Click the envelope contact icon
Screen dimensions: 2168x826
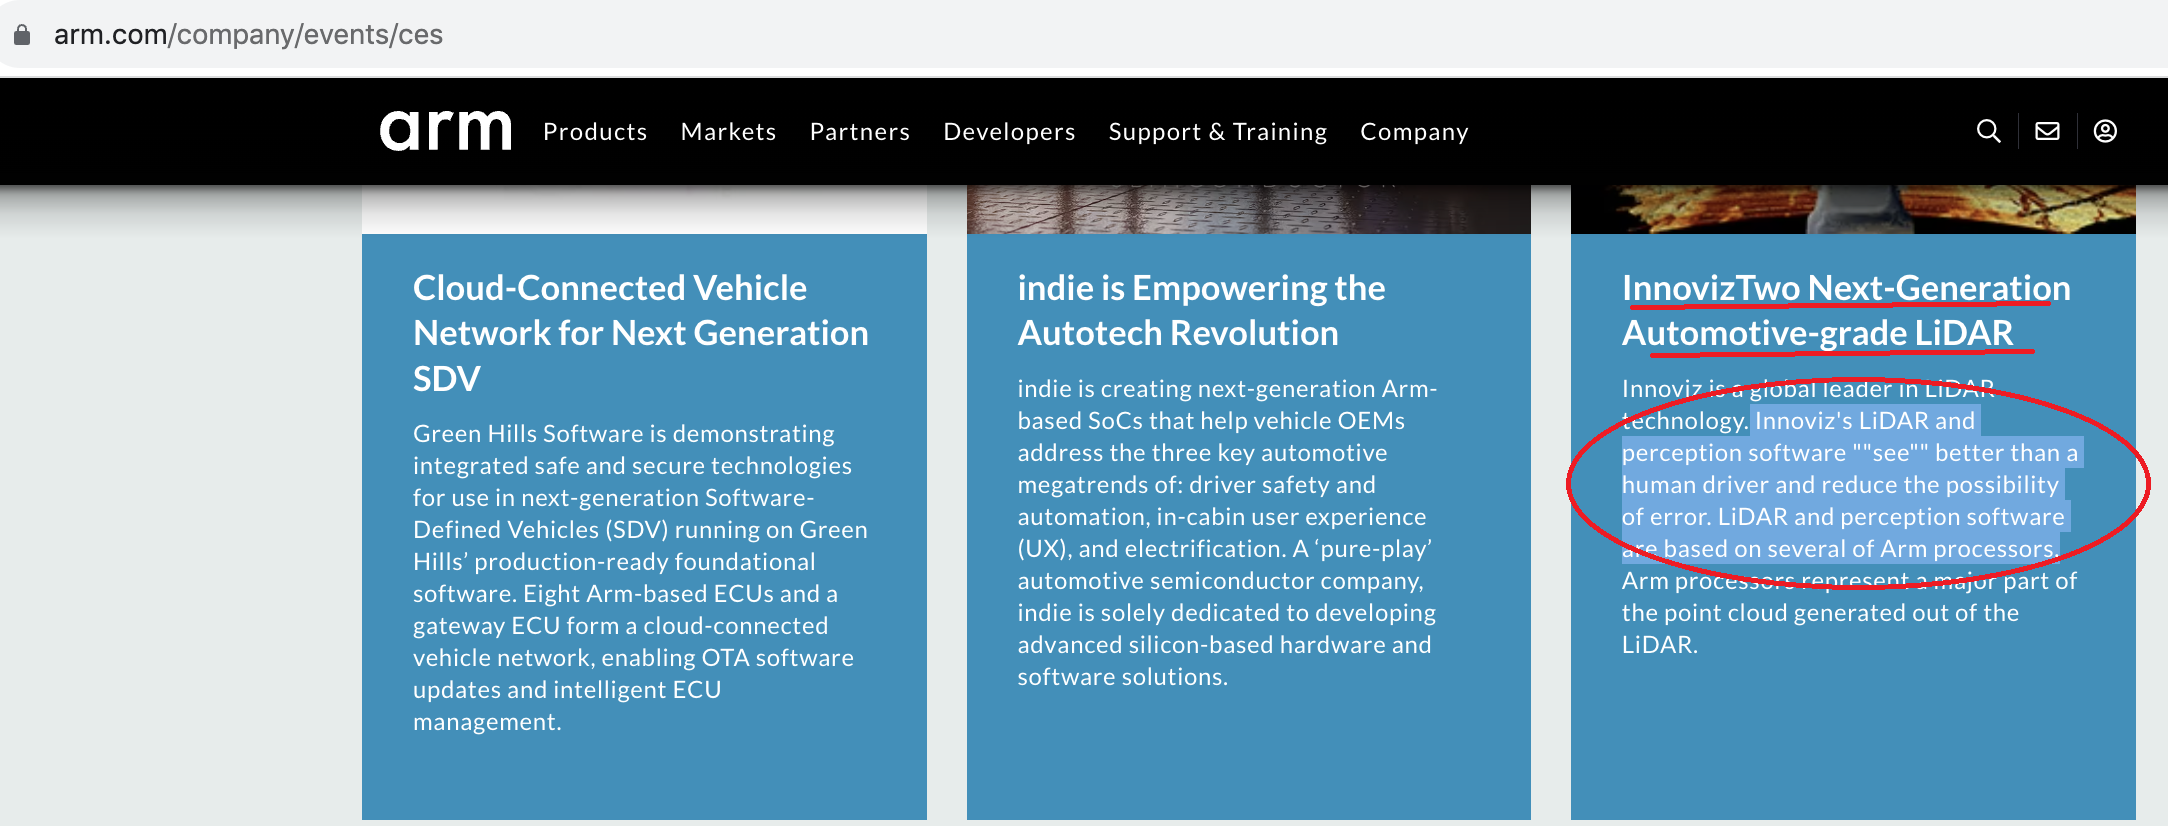2047,131
